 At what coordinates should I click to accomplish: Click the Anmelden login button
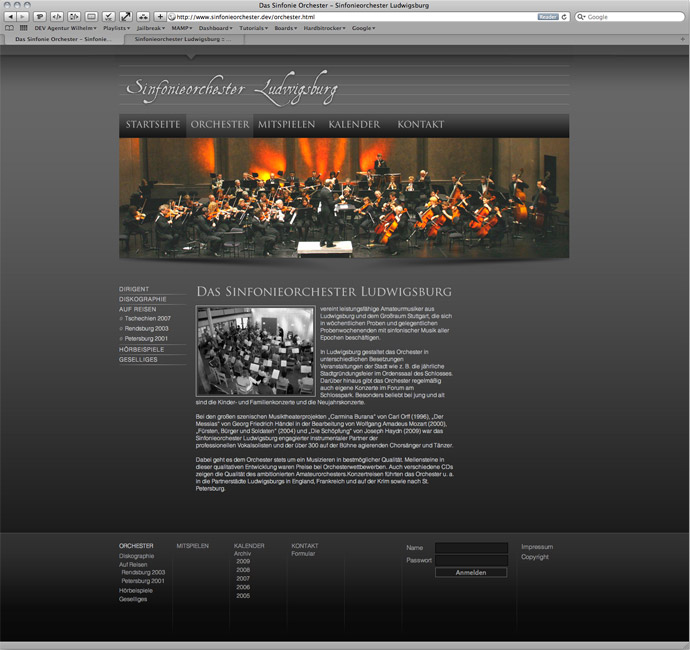click(471, 573)
